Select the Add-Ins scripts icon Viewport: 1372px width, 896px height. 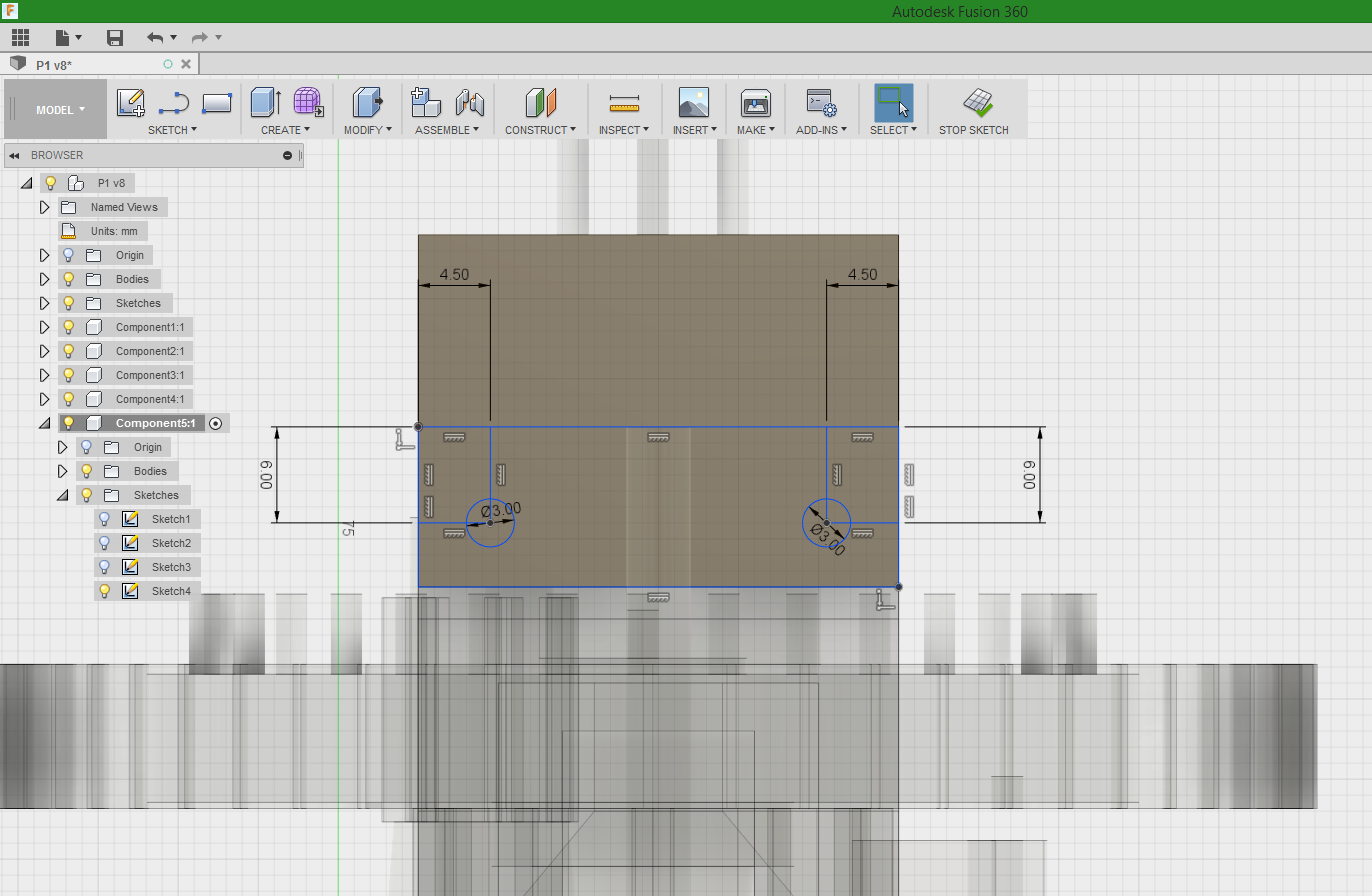(x=821, y=103)
